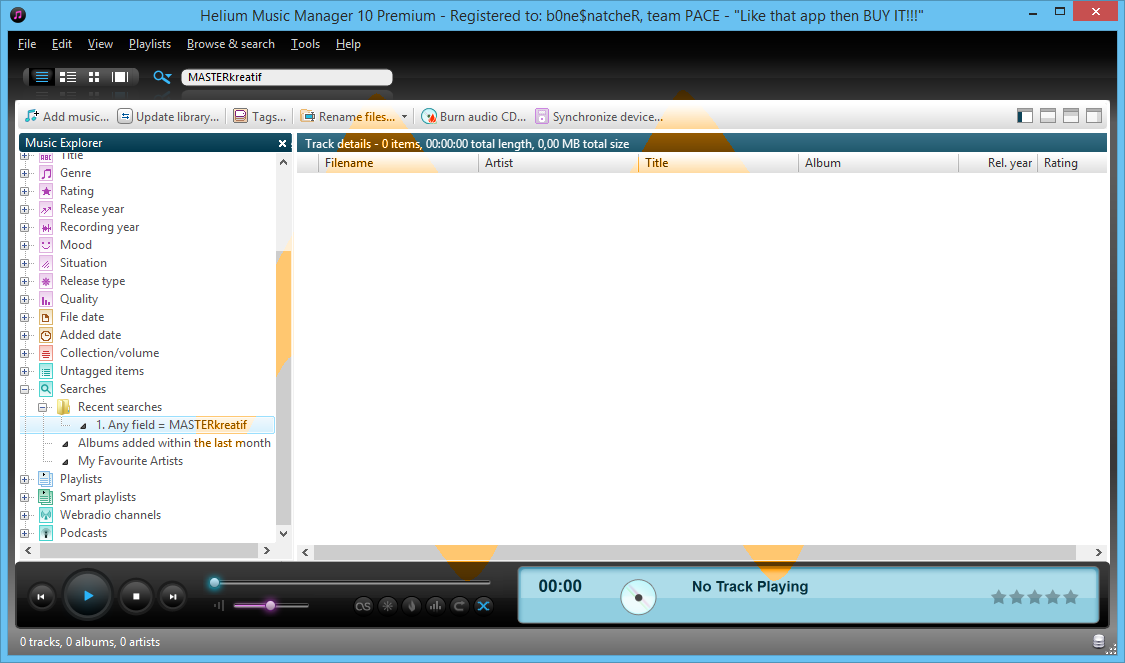Collapse the Searches tree node
The width and height of the screenshot is (1125, 663).
[x=24, y=389]
